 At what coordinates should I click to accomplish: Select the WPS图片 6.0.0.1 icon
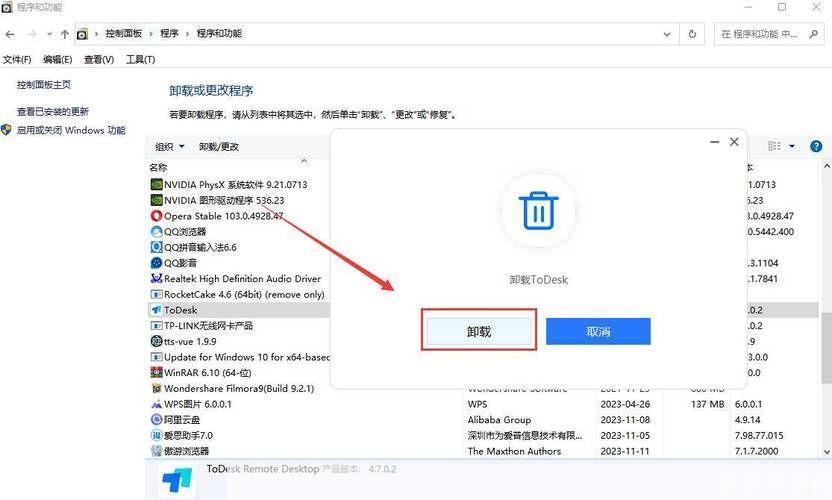click(156, 404)
